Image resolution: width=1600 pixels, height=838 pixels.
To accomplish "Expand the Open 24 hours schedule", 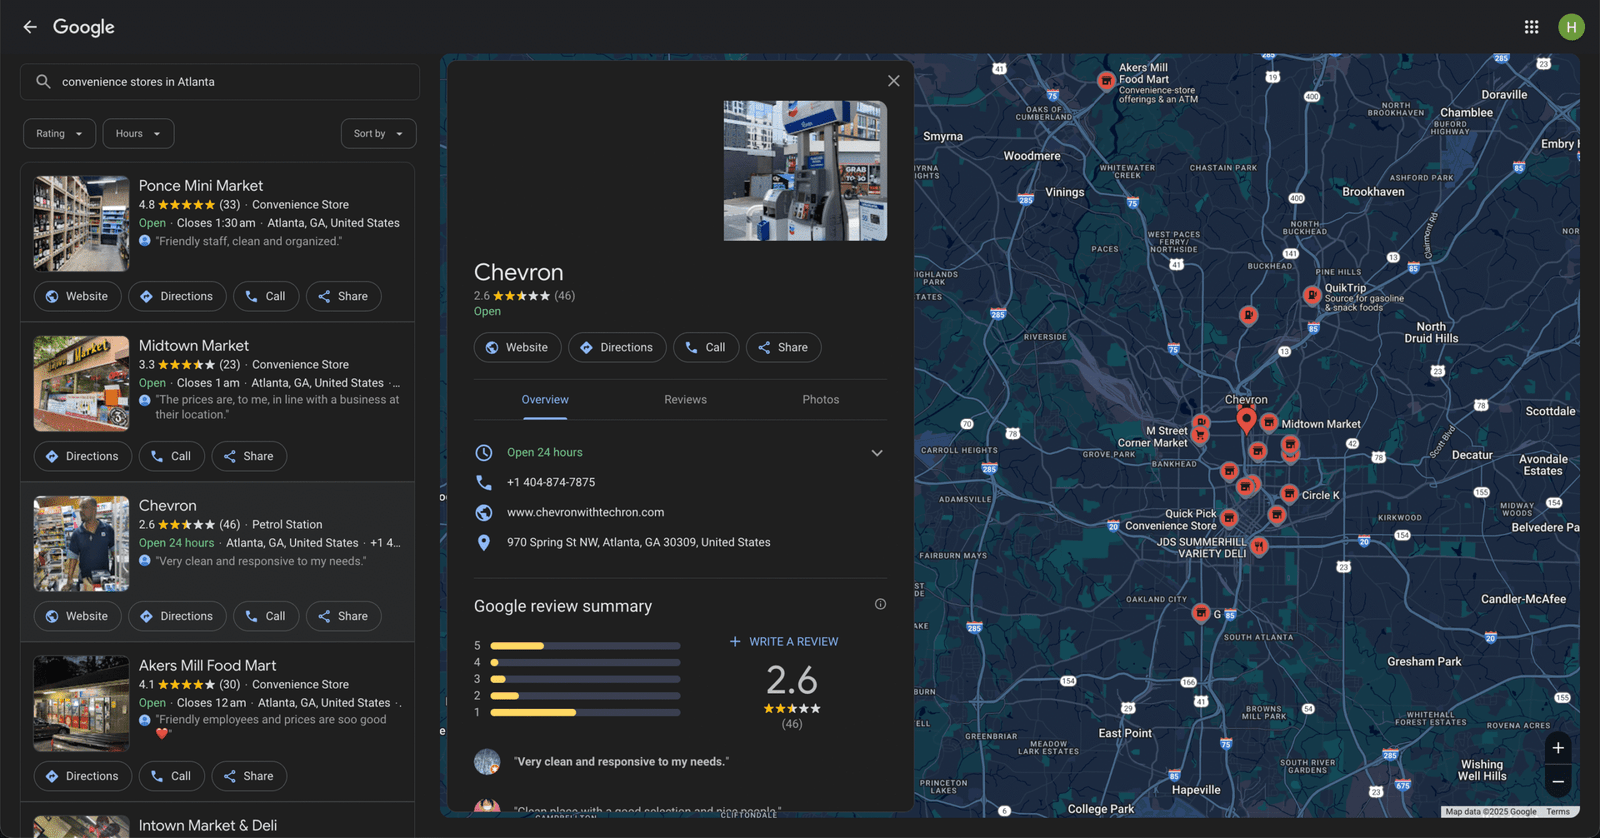I will (x=877, y=453).
